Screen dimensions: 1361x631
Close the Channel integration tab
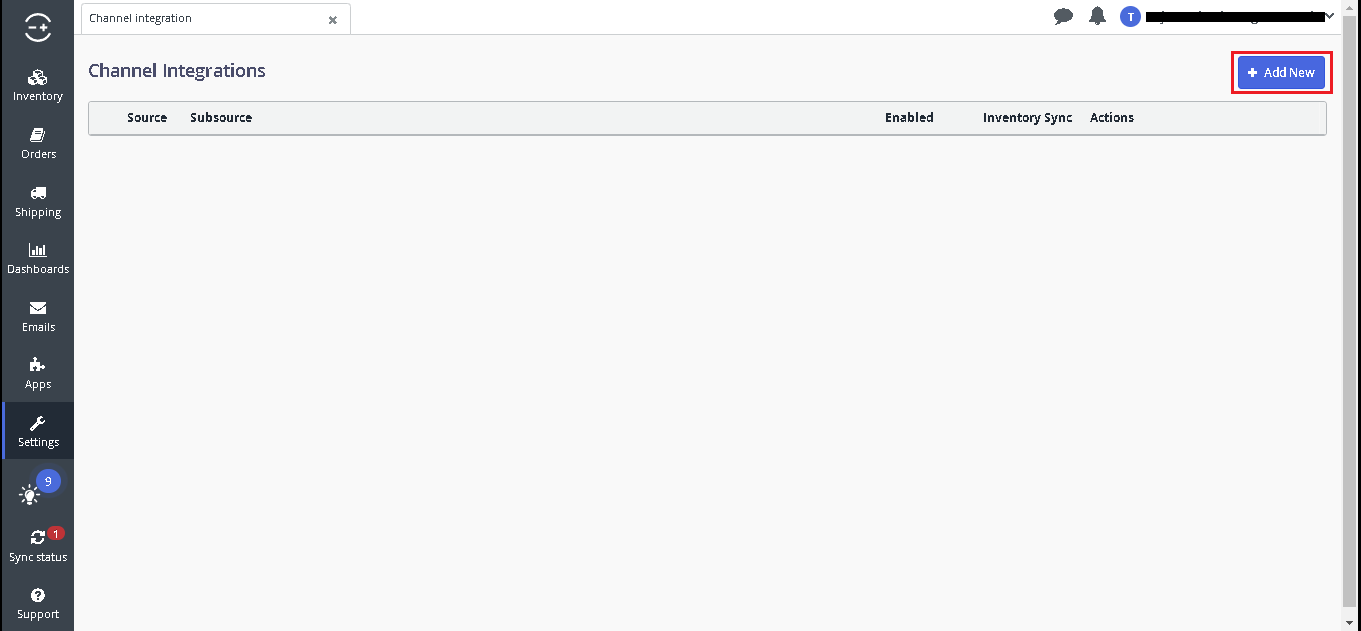(x=333, y=19)
